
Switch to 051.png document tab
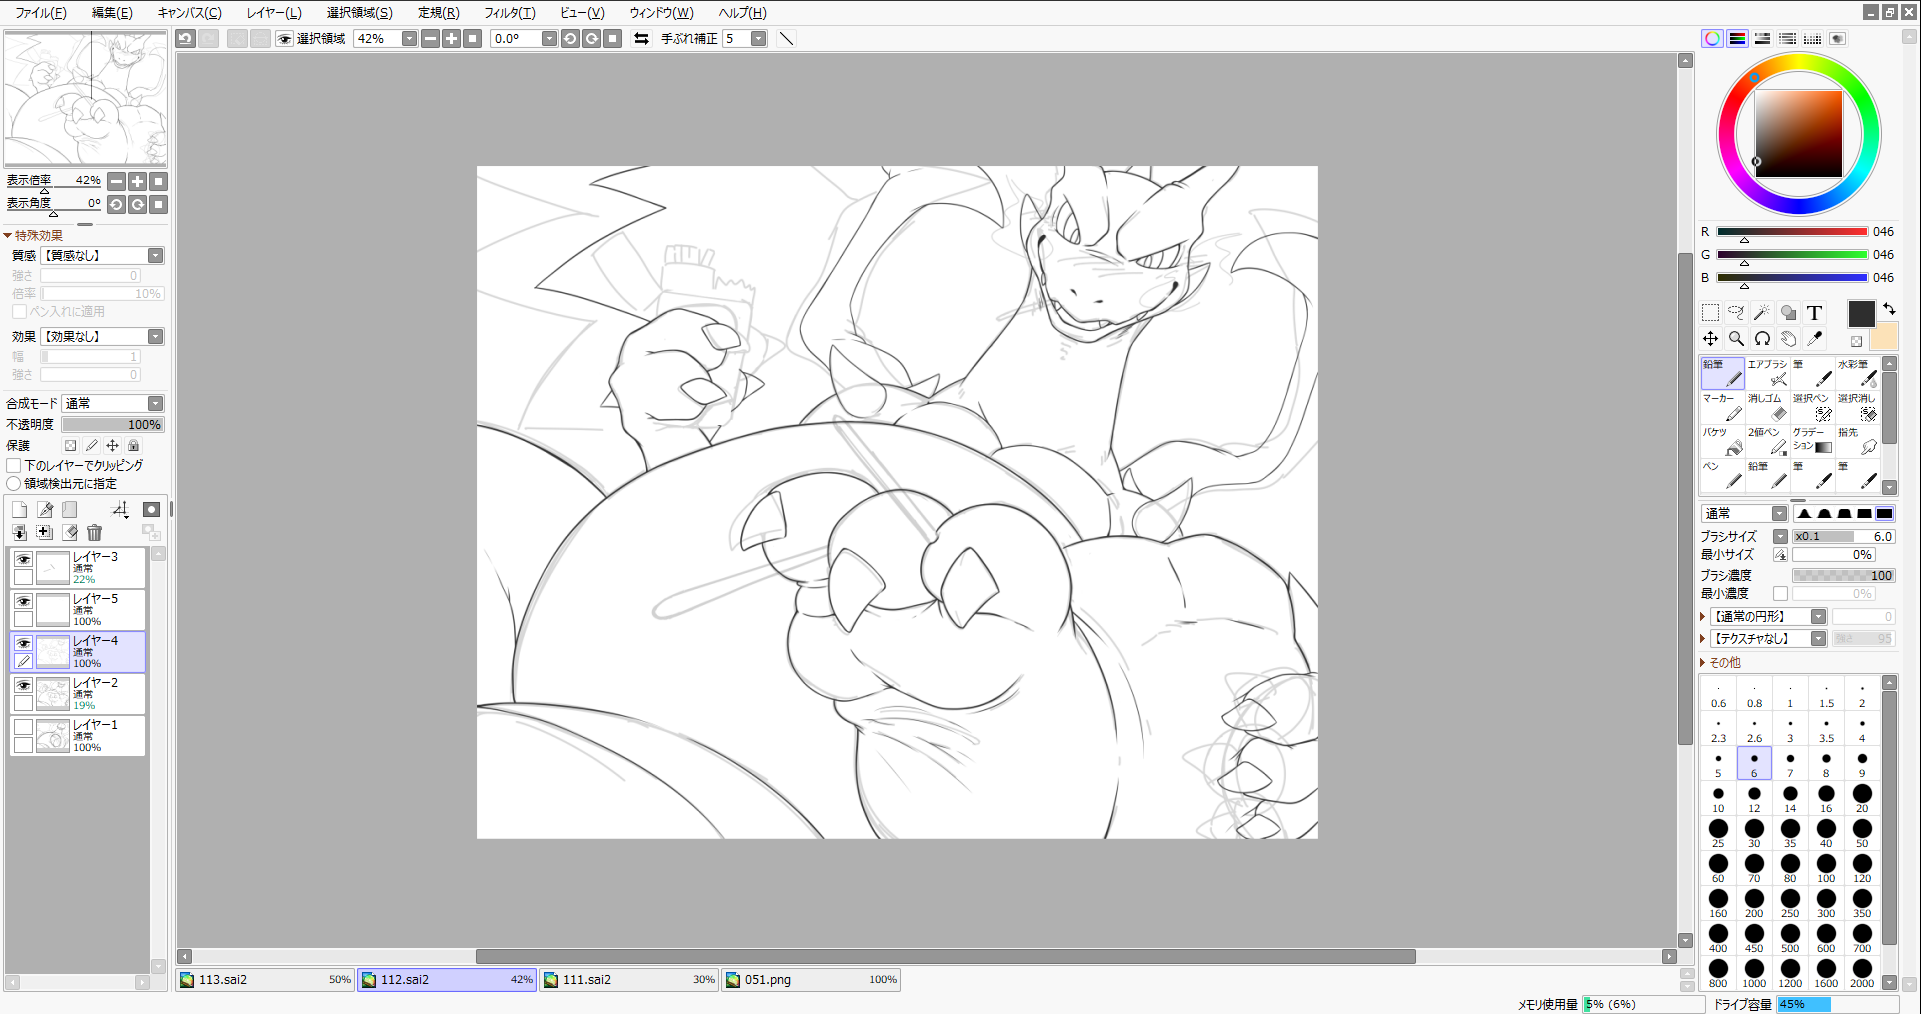click(x=812, y=980)
